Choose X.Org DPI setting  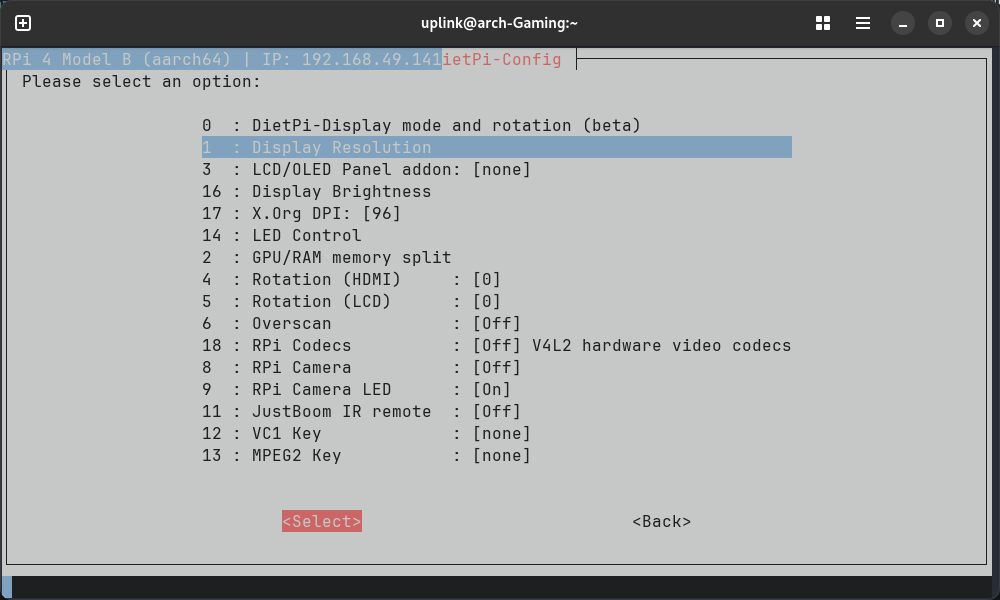(x=301, y=214)
